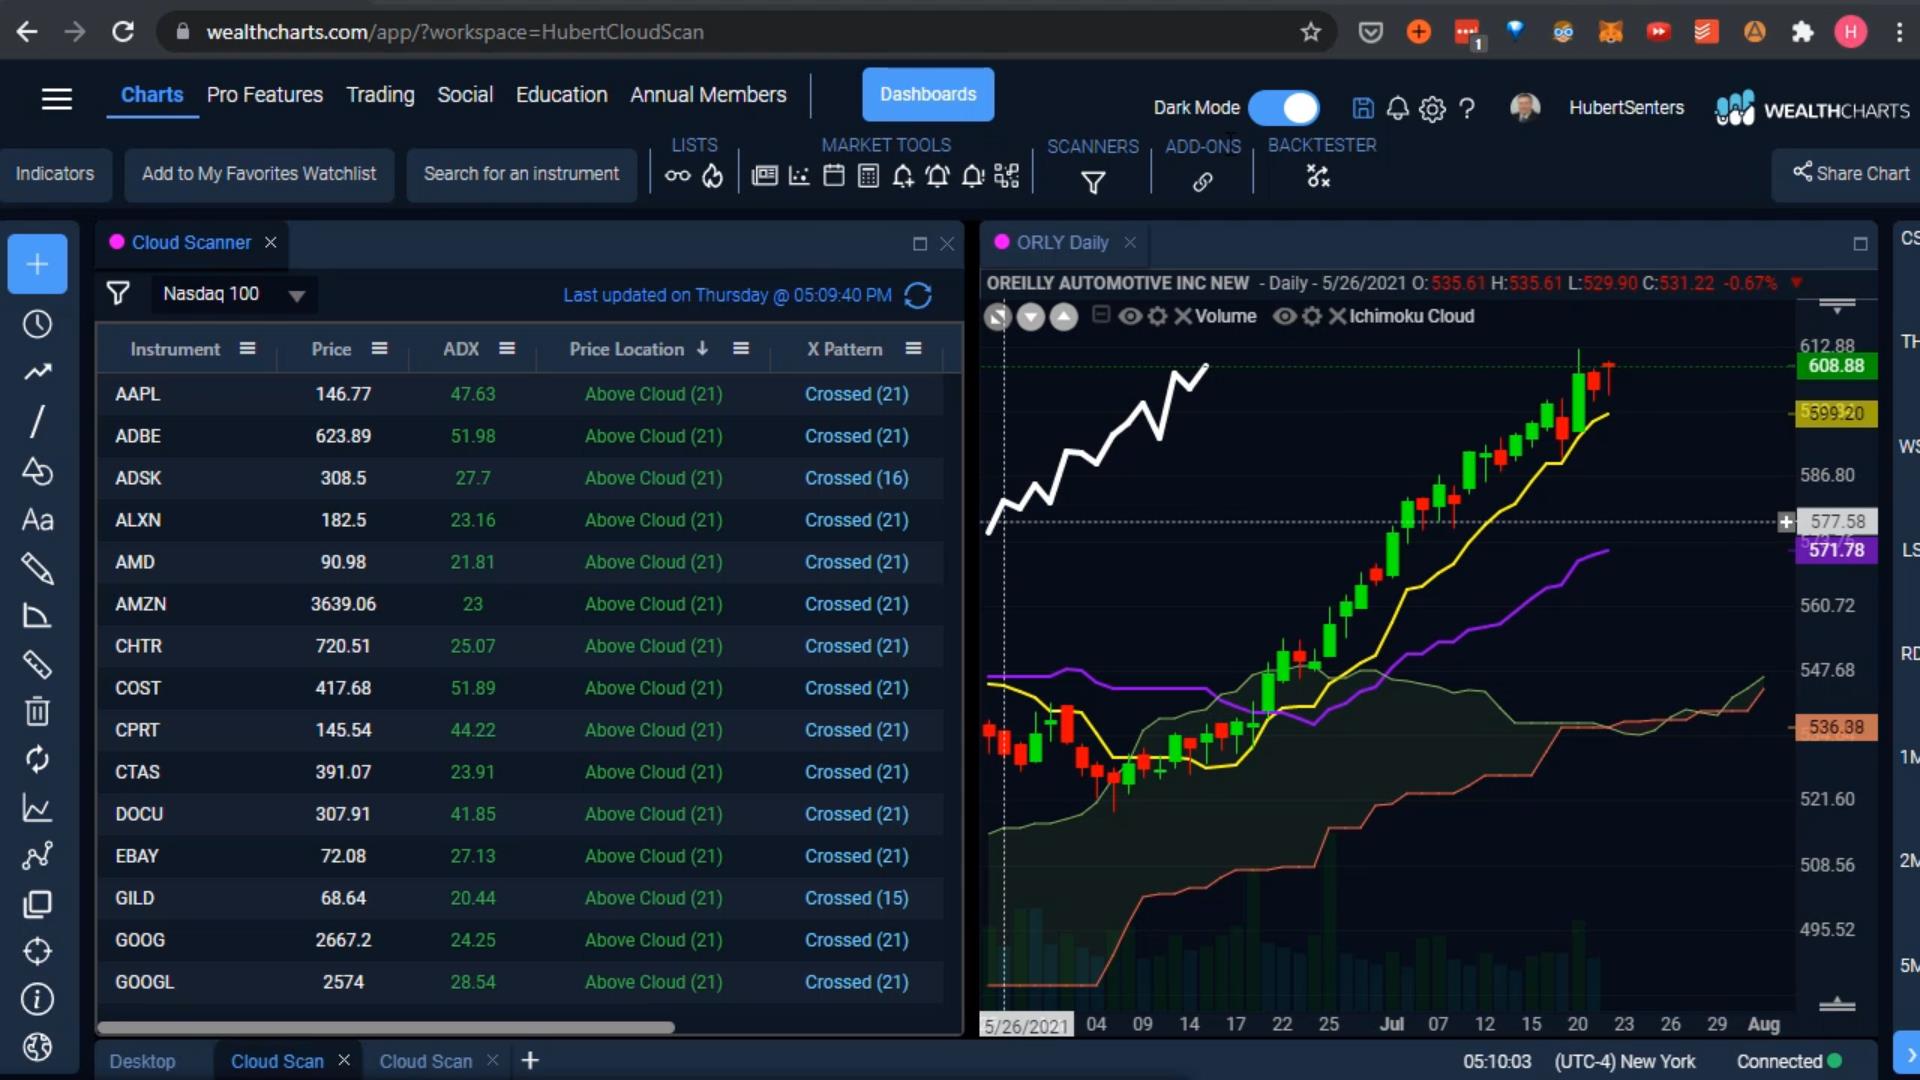Click the bell with exclamation icon
The height and width of the screenshot is (1080, 1920).
click(973, 177)
